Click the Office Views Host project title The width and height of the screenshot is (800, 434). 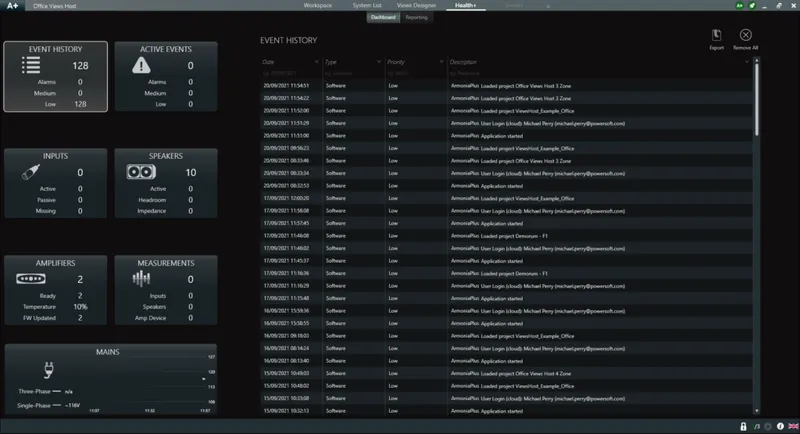[x=55, y=6]
